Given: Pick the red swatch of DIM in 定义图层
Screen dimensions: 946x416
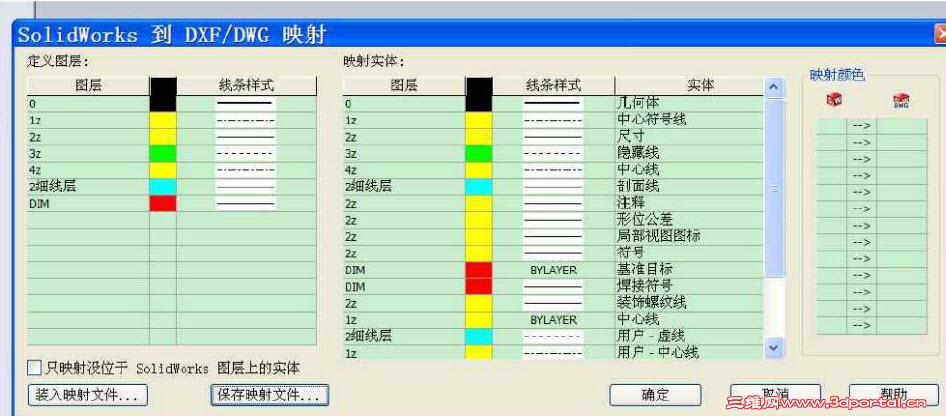Looking at the screenshot, I should pyautogui.click(x=163, y=204).
